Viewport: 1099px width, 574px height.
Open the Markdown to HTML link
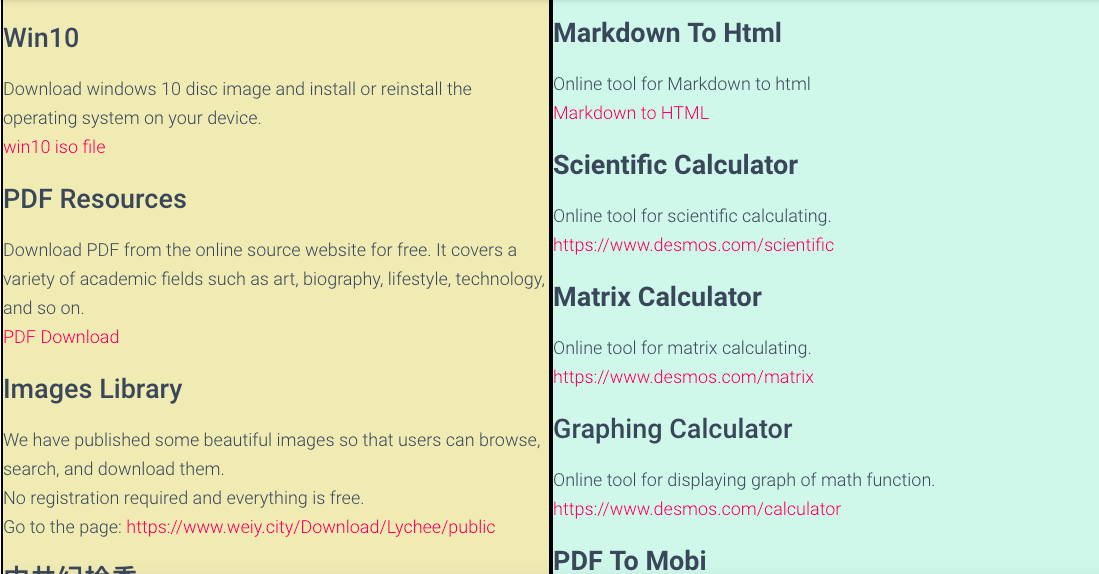point(631,113)
